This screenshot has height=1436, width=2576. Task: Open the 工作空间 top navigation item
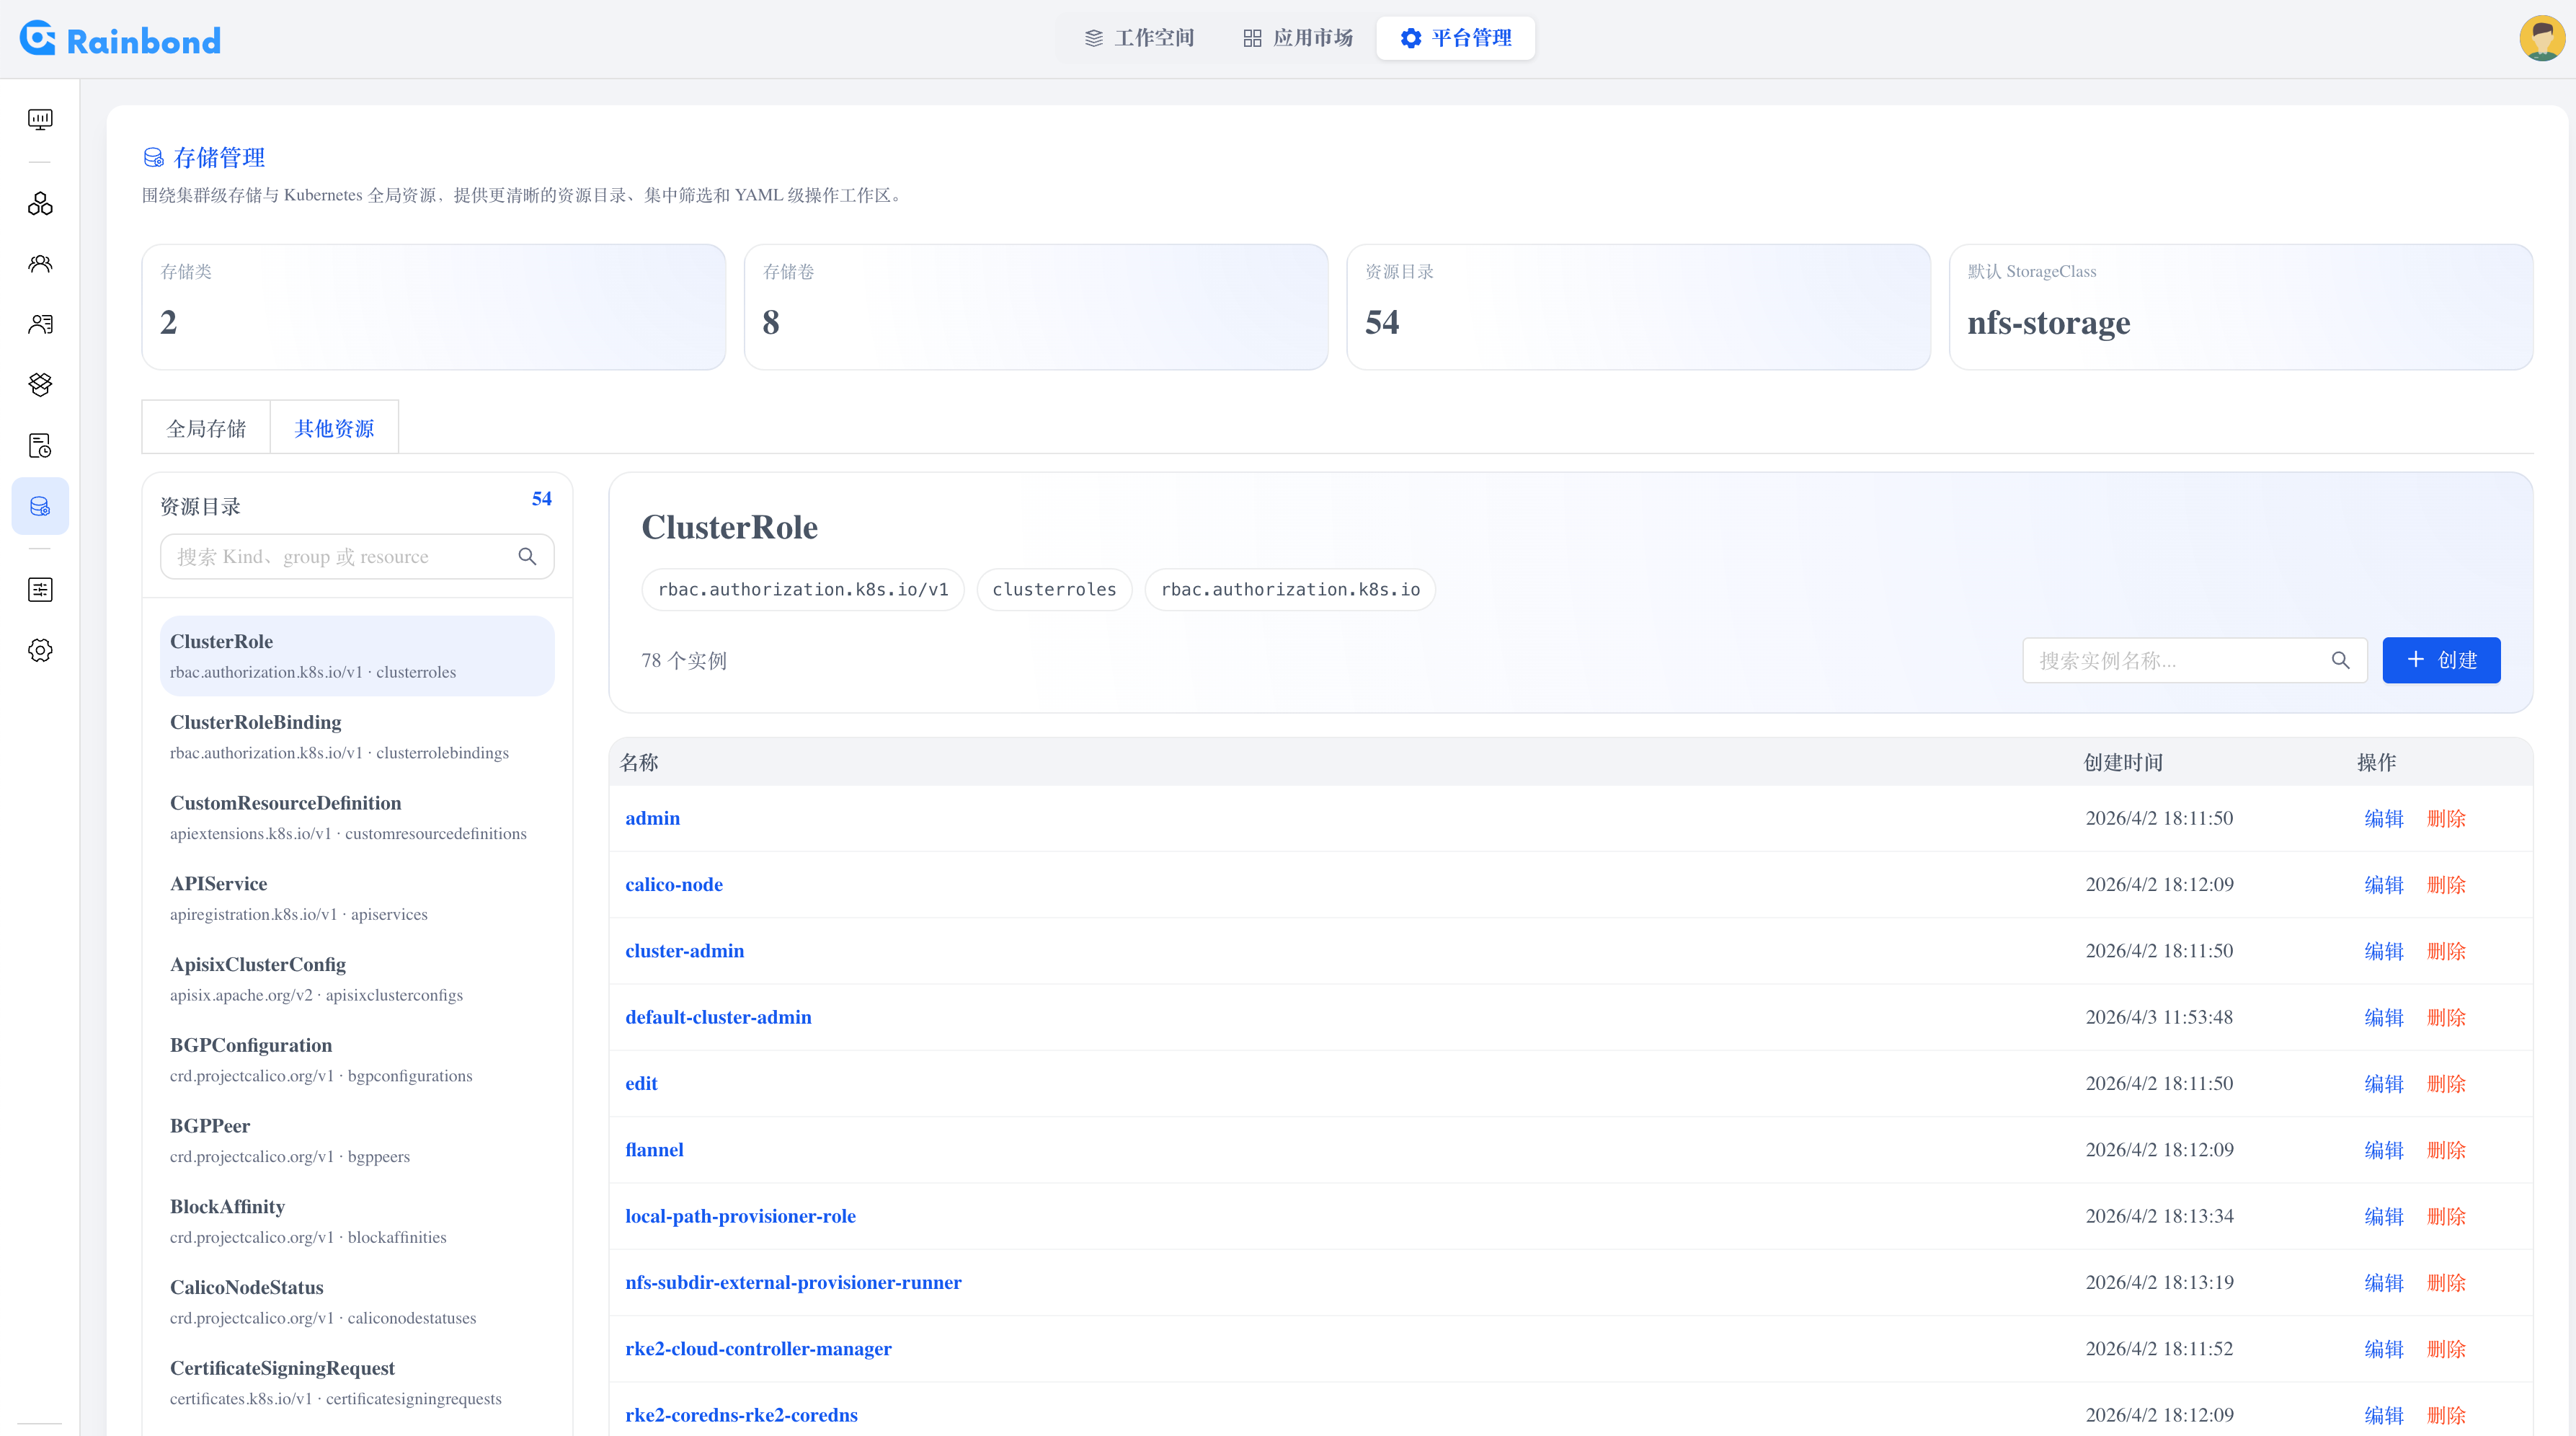[x=1139, y=38]
